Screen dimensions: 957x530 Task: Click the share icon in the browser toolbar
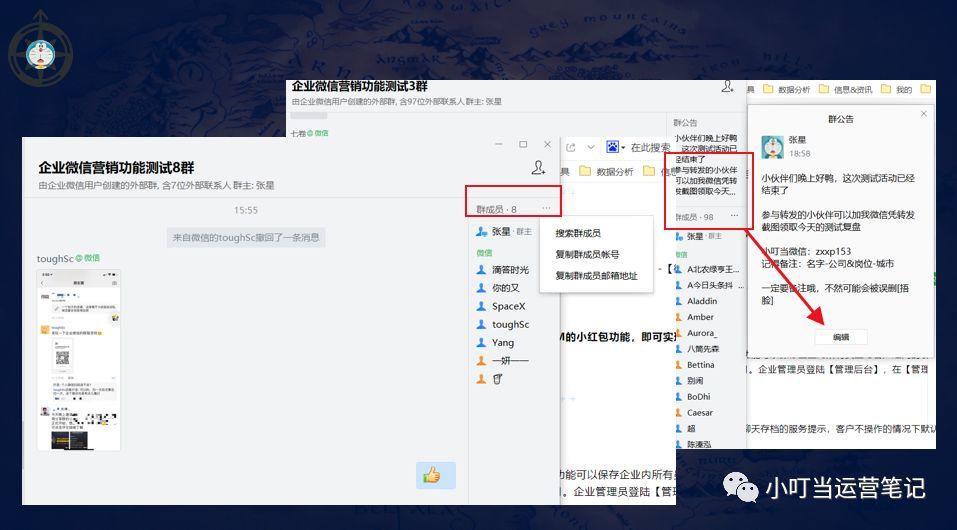(571, 147)
